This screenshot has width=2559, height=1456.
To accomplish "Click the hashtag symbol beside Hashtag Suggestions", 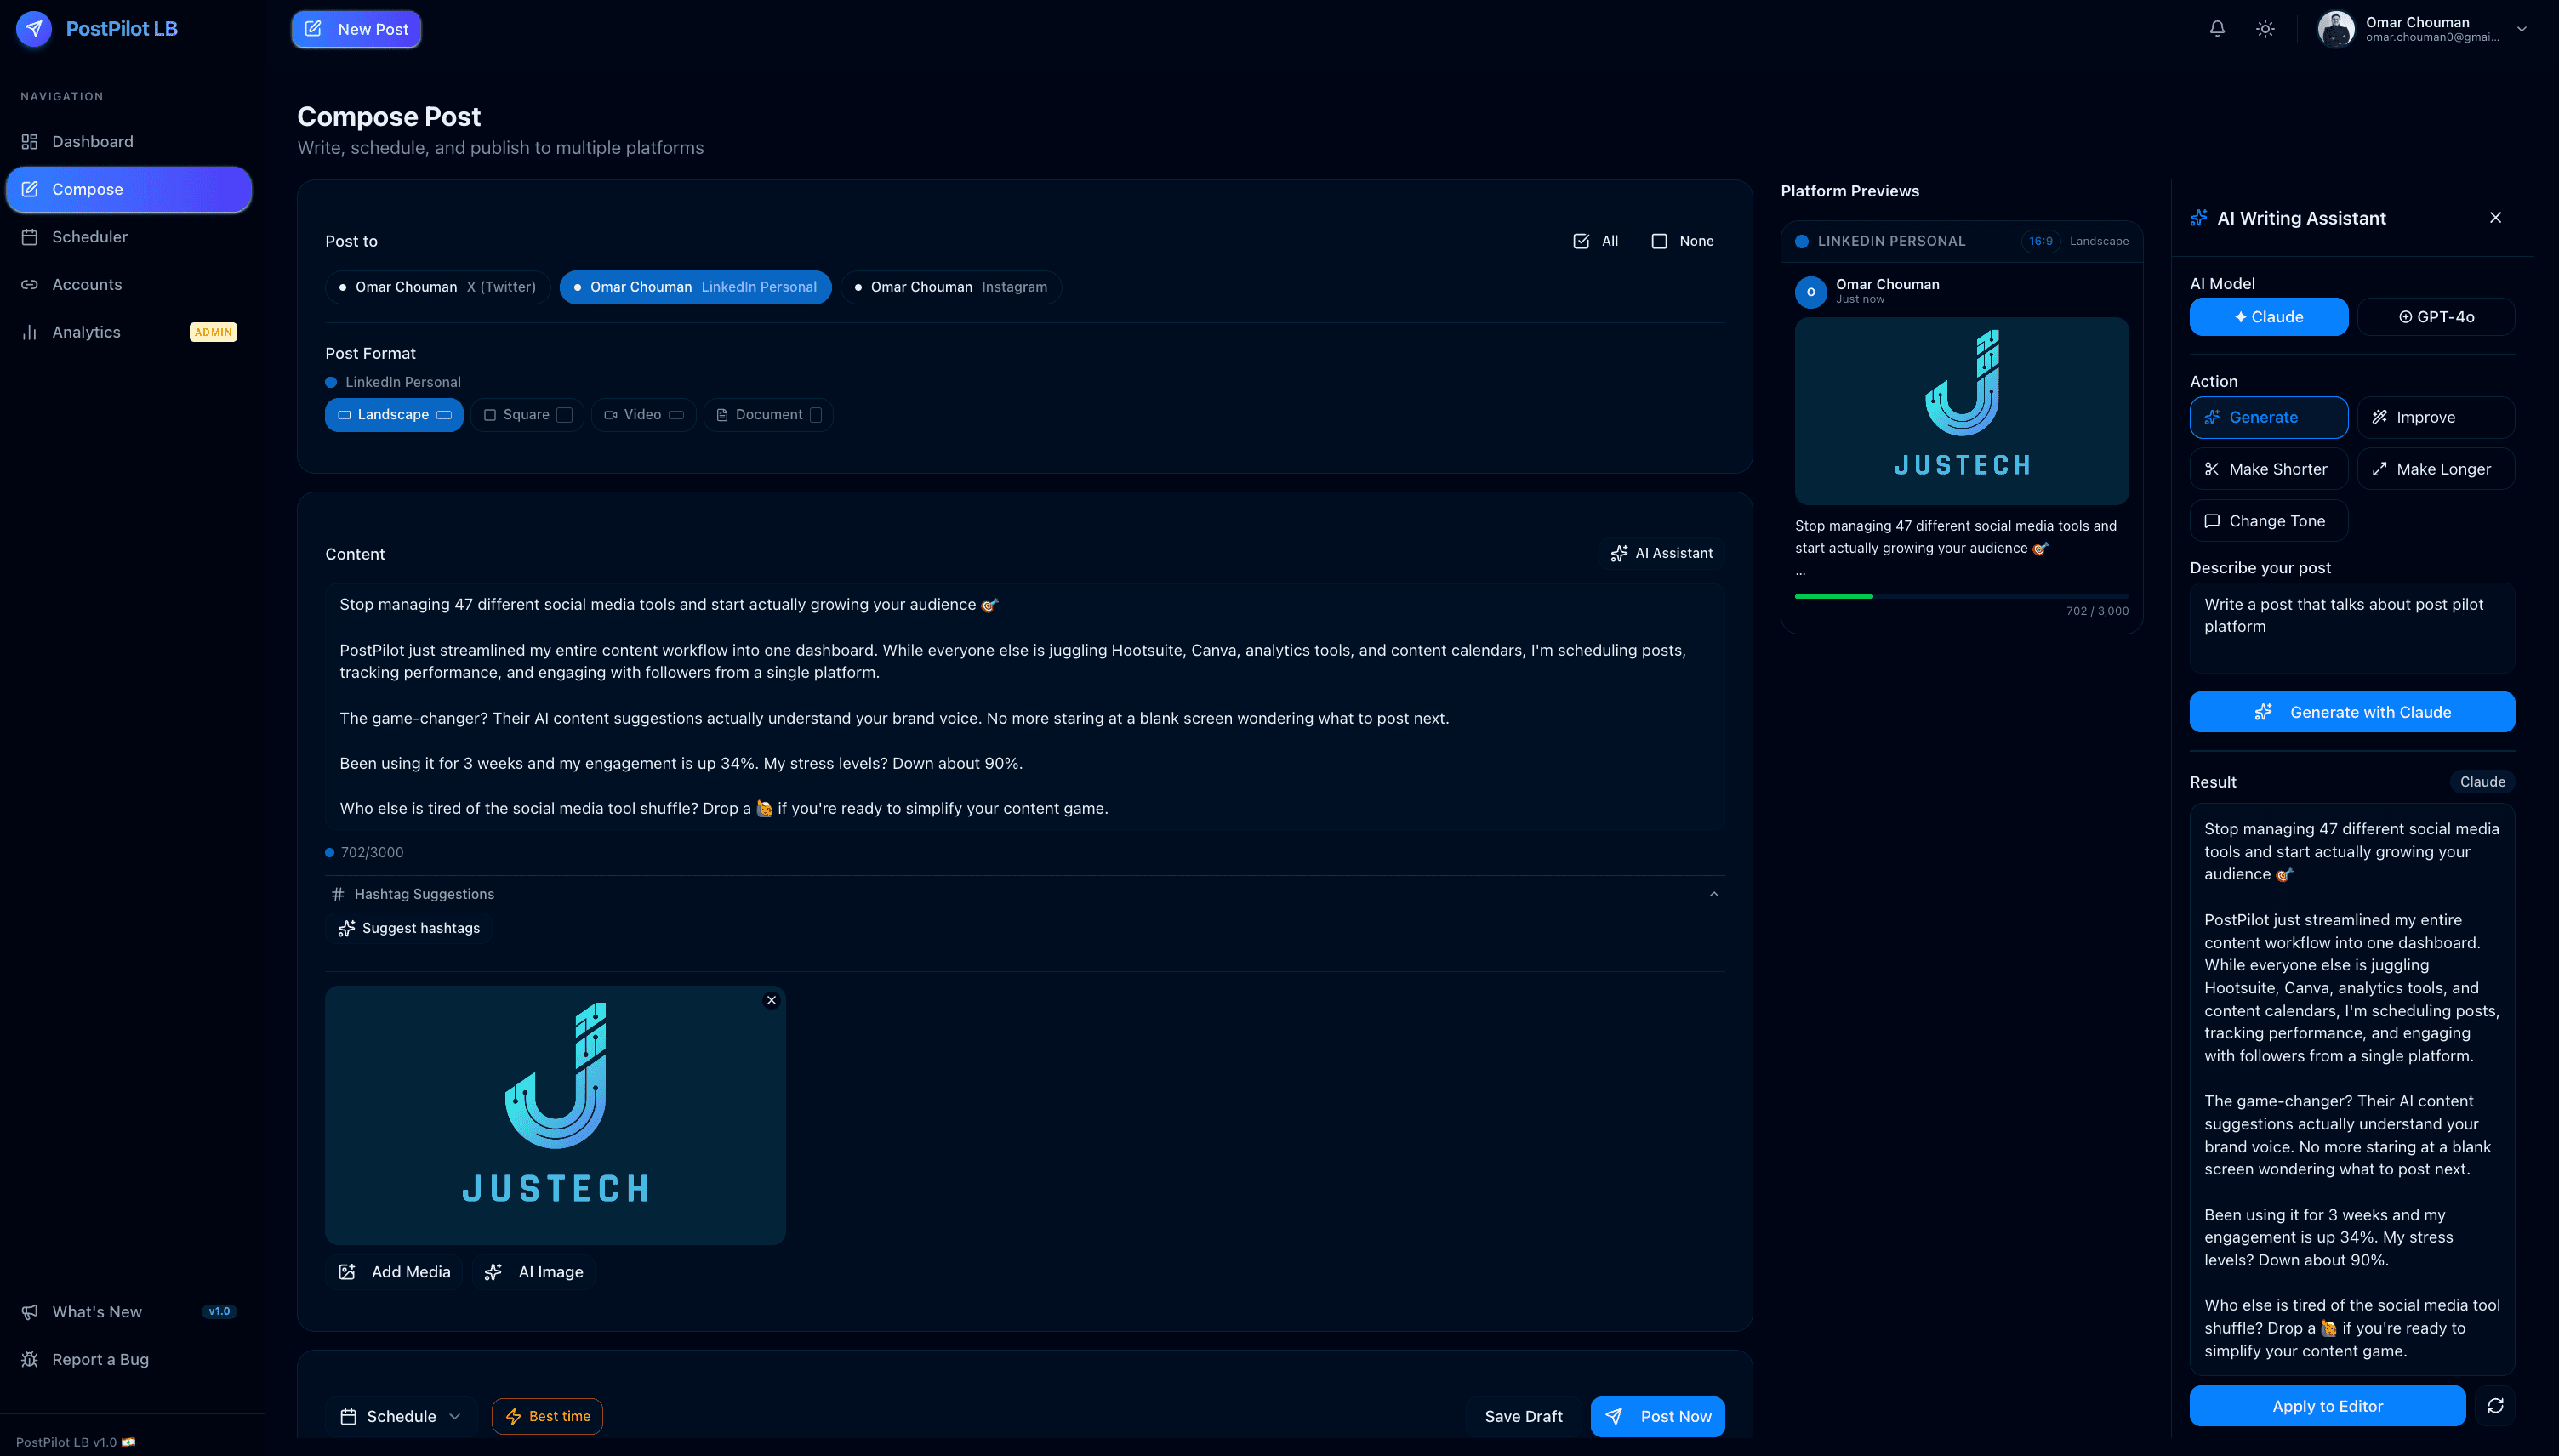I will click(x=338, y=894).
